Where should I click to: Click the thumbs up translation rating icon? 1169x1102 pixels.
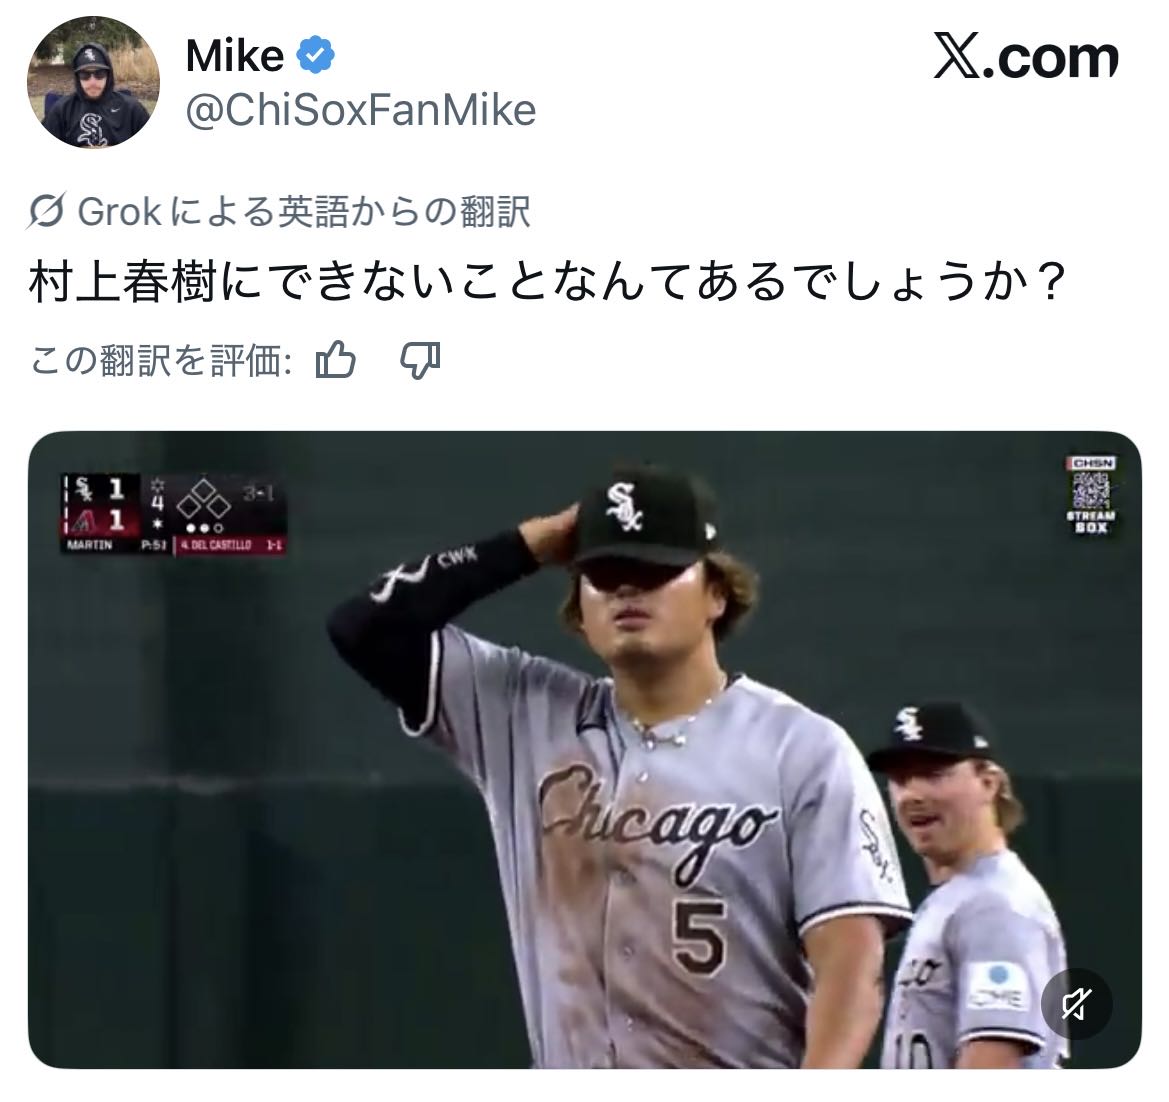pos(335,360)
